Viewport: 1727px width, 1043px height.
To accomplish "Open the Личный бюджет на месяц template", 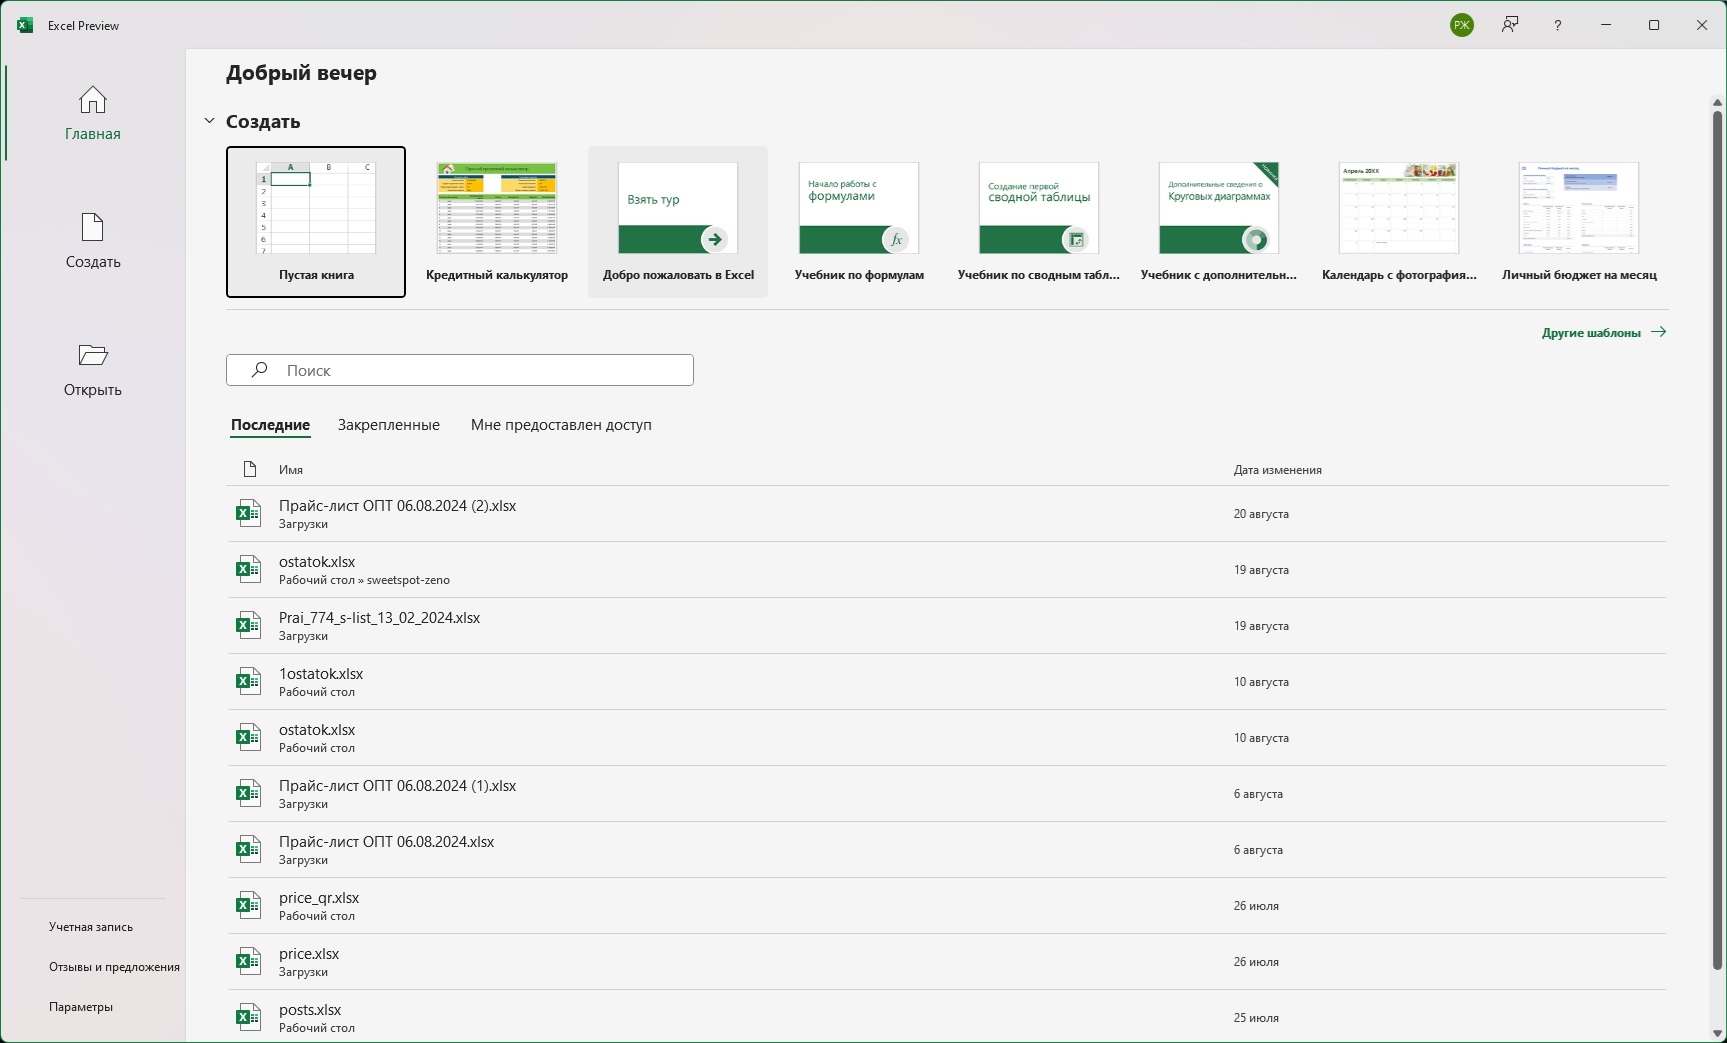I will coord(1579,222).
